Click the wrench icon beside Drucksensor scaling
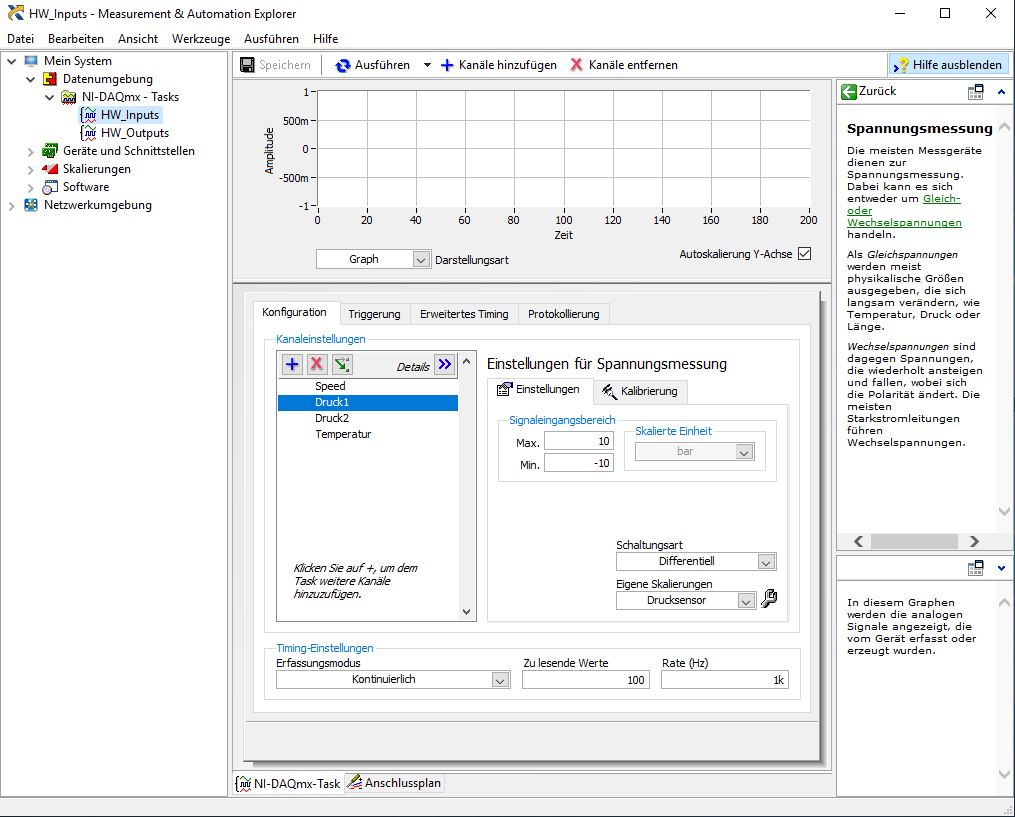 point(769,600)
